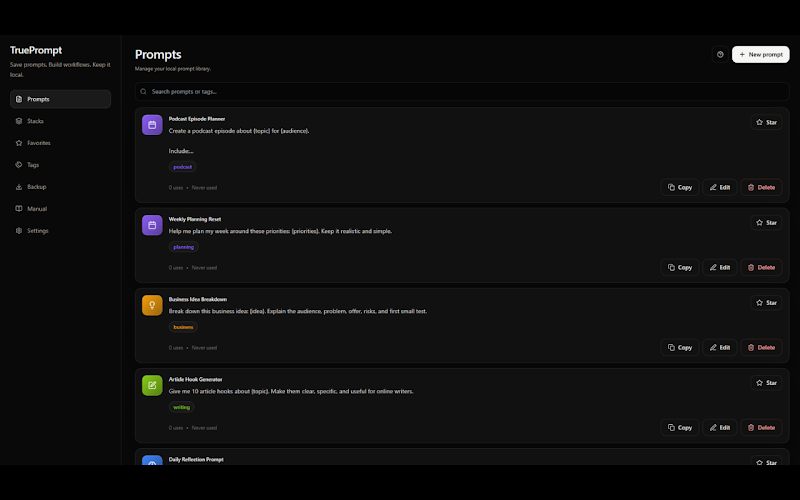Click the planning tag chip
Screen dimensions: 800x500
coord(184,247)
